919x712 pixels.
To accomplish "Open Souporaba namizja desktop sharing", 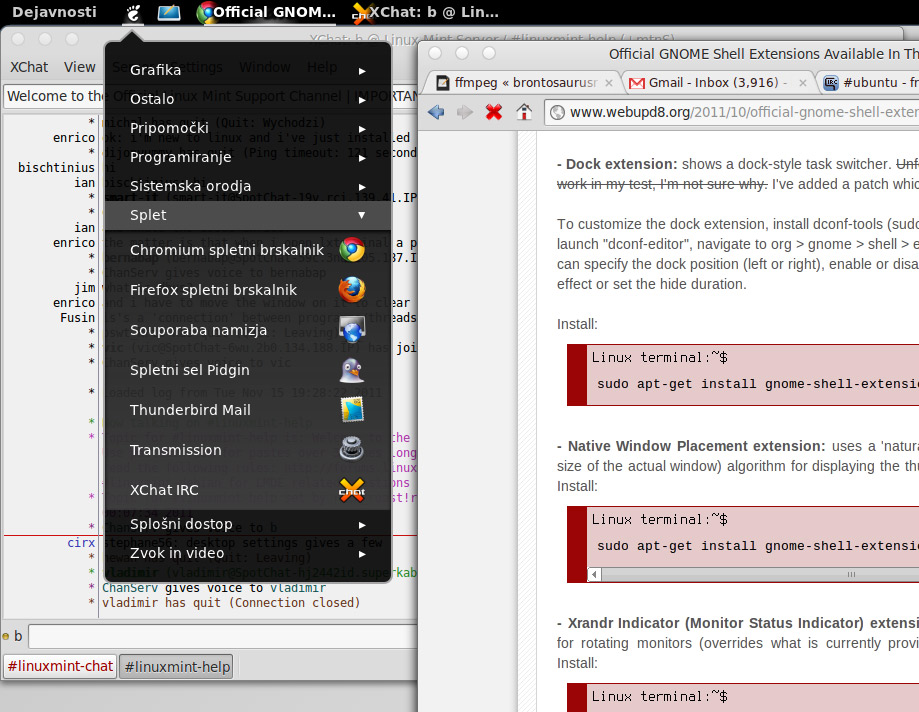I will tap(247, 330).
